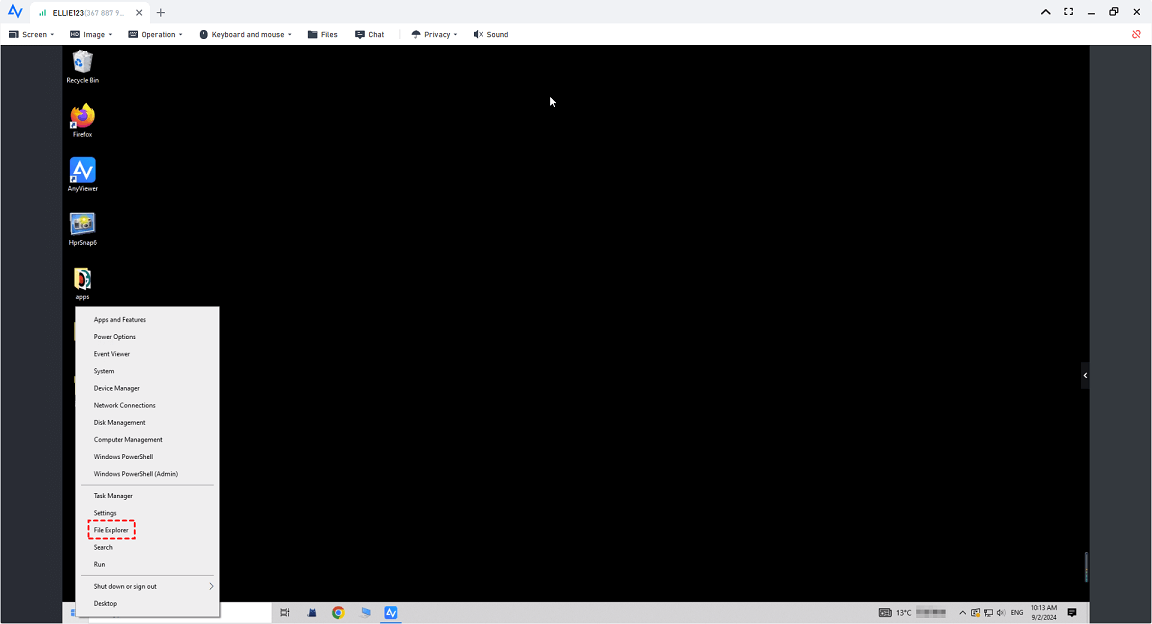Select the HprSnap6 desktop icon
Viewport: 1152px width, 624px height.
point(82,229)
